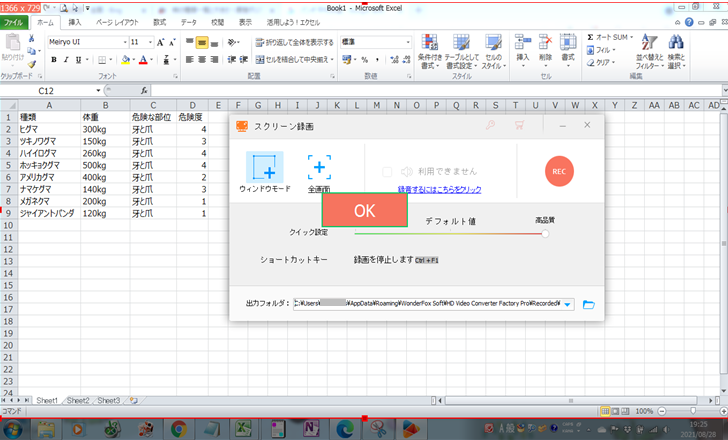Open the font size 11 dropdown
This screenshot has width=728, height=440.
(150, 42)
